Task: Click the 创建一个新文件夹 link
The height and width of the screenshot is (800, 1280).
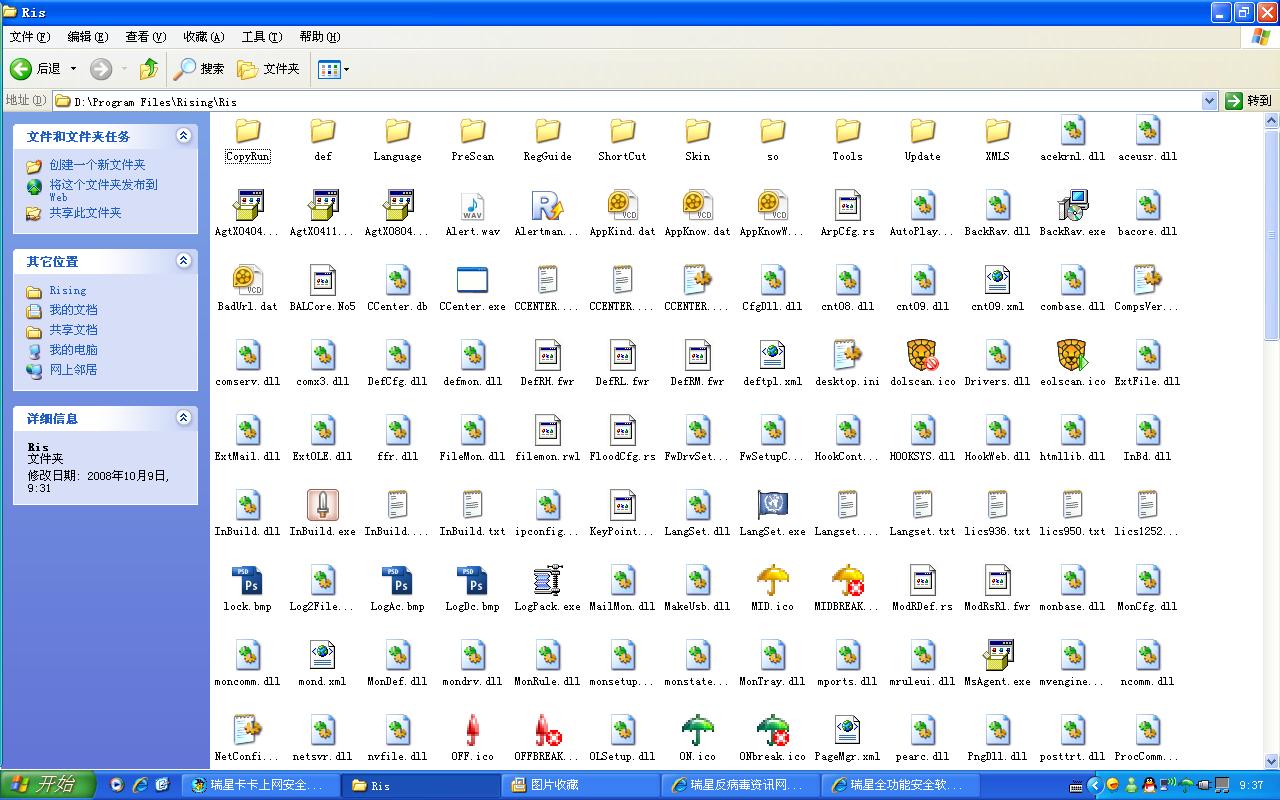Action: click(x=97, y=165)
